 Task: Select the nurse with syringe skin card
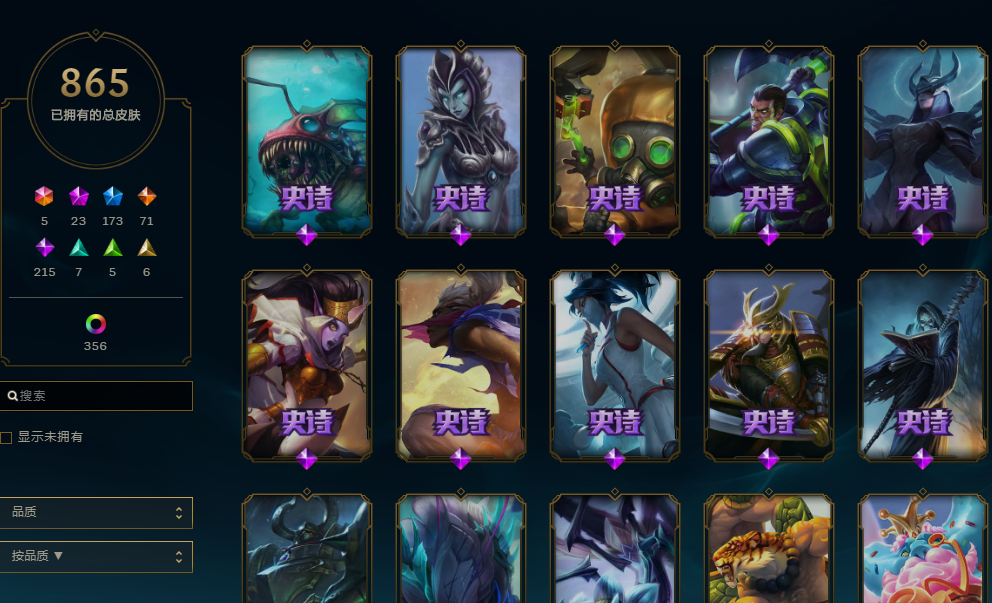[615, 366]
